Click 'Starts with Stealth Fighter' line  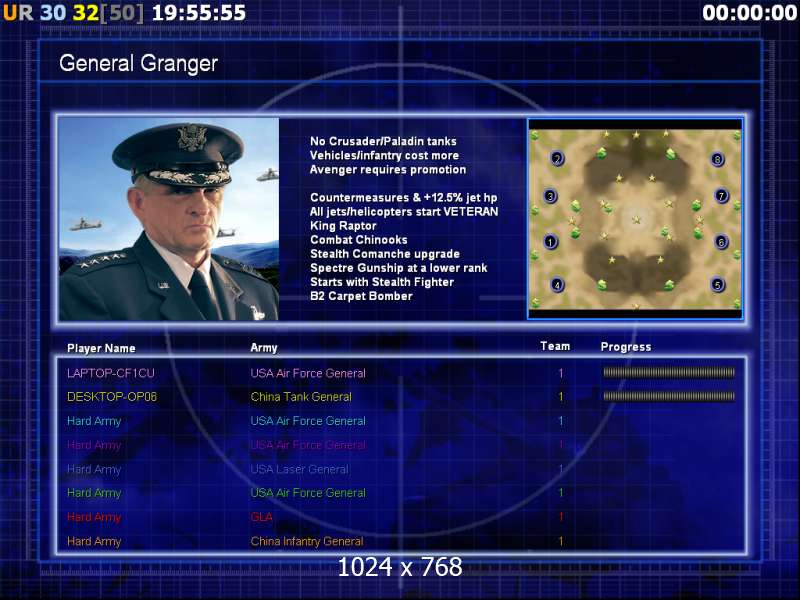(382, 282)
